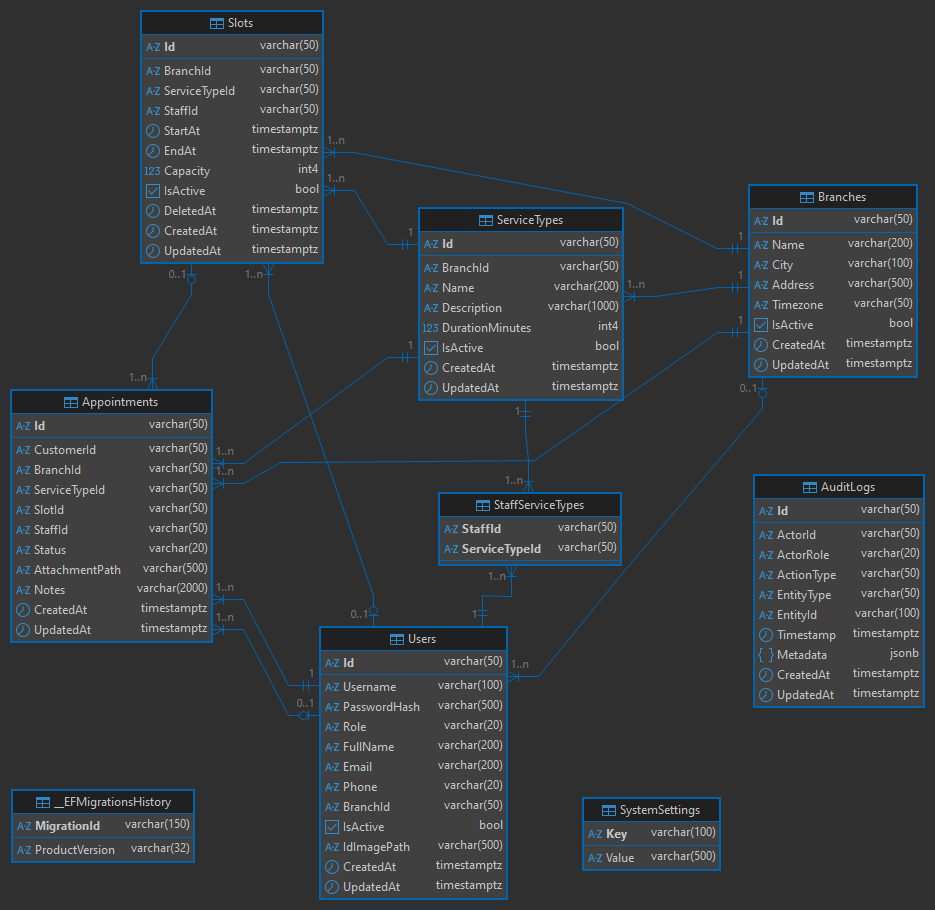935x910 pixels.
Task: Click checkbox icon beside Users IsActive
Action: click(x=332, y=827)
